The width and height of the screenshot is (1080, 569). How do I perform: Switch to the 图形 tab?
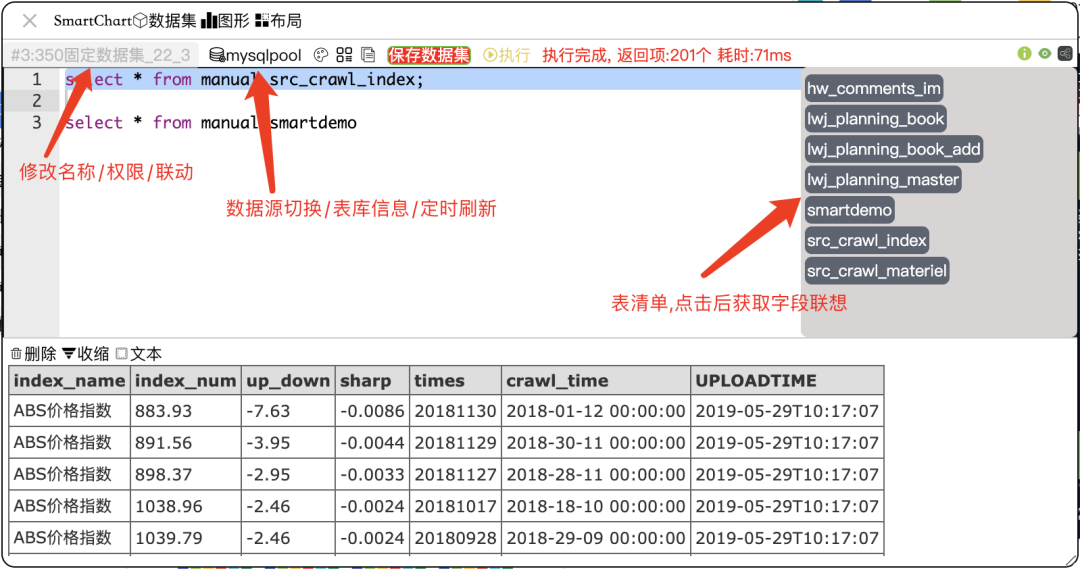(x=225, y=21)
